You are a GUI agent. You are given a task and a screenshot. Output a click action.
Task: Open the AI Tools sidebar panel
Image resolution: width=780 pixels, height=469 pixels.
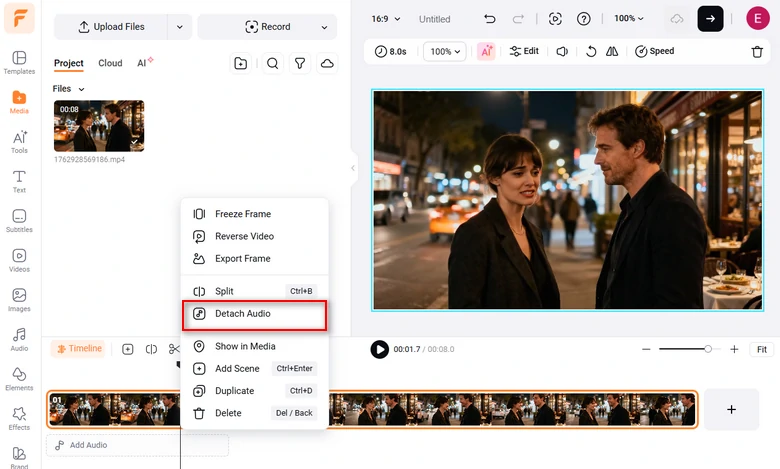tap(19, 142)
